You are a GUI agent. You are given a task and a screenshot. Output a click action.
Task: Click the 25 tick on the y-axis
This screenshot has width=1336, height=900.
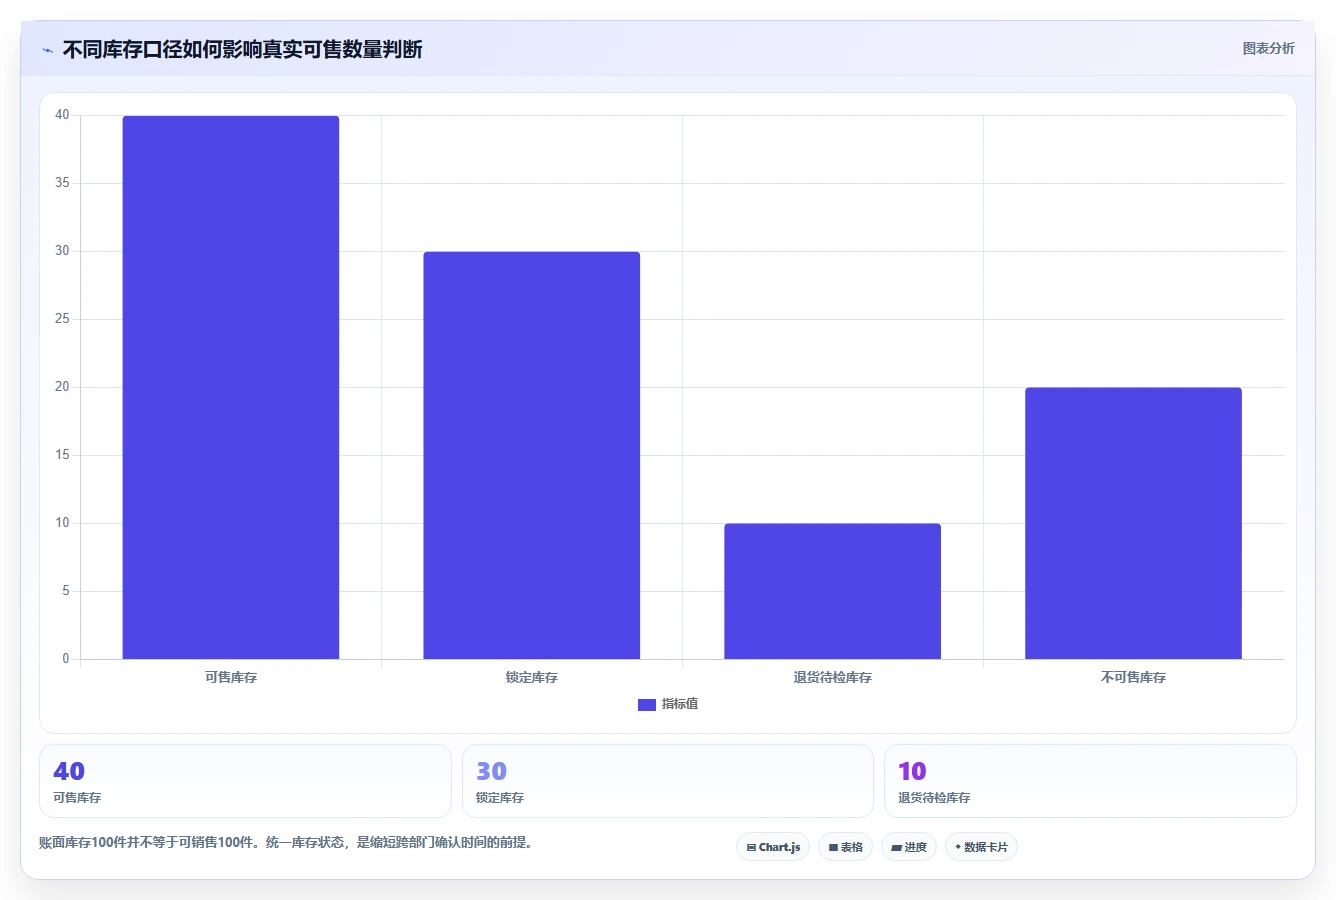tap(62, 319)
